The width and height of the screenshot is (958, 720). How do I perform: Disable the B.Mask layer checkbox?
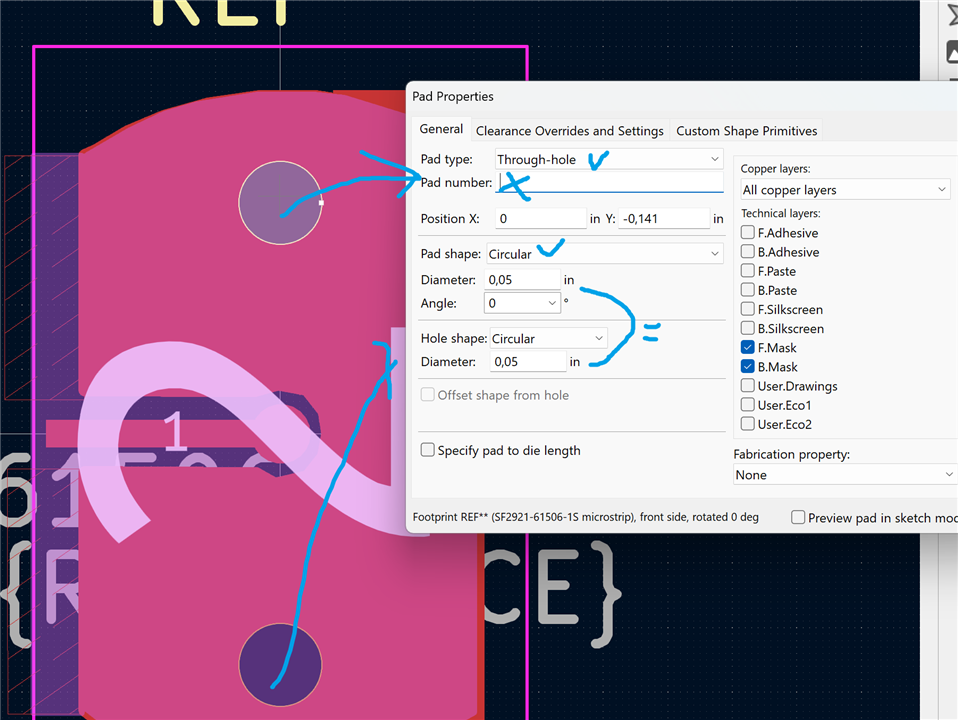[748, 367]
